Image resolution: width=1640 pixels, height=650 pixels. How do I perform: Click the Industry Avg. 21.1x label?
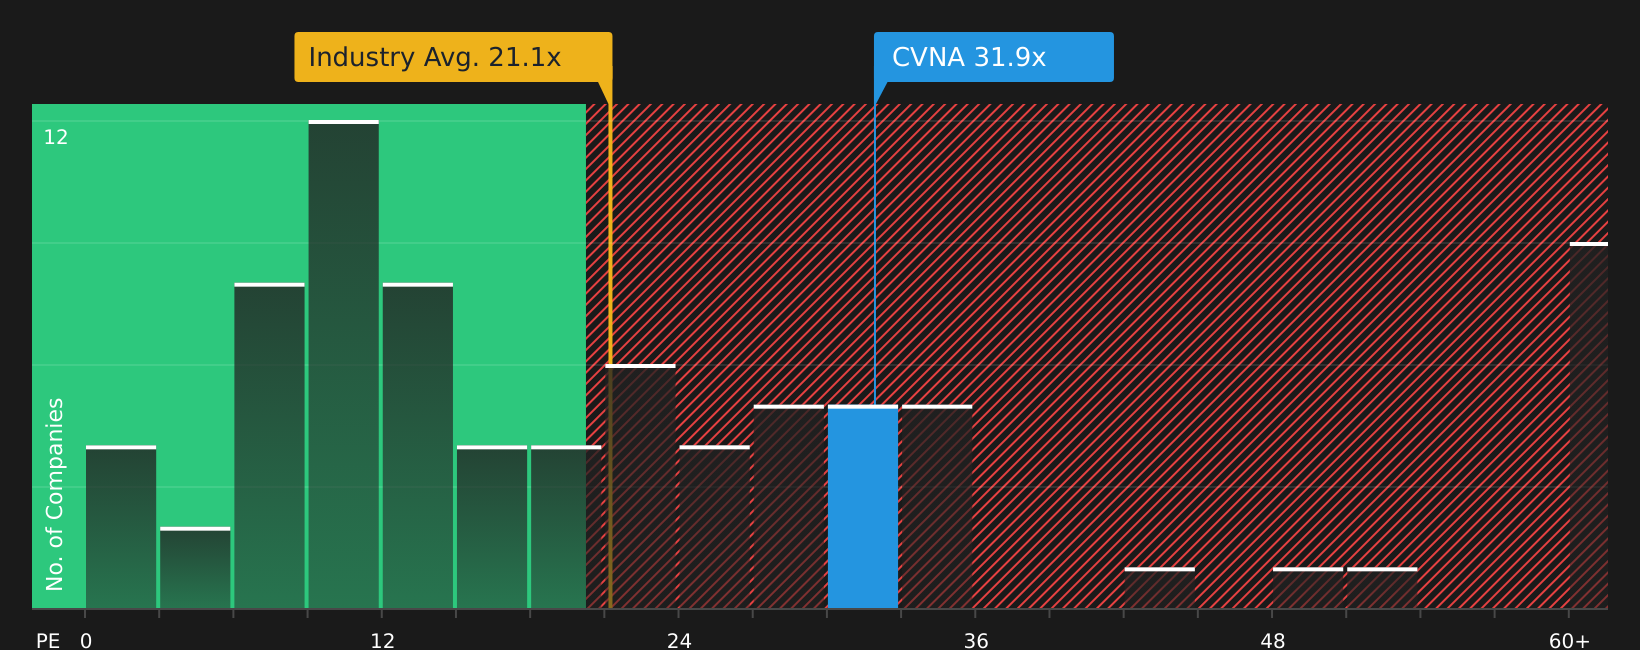(453, 57)
